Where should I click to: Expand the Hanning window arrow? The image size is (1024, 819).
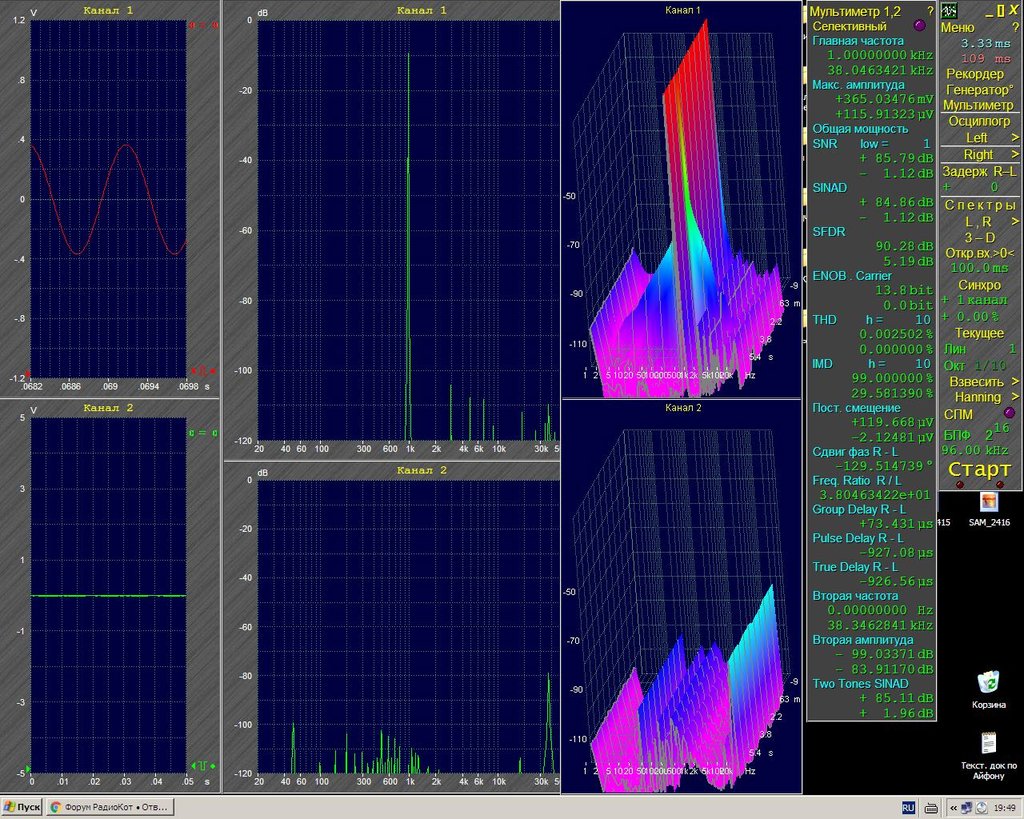tap(1015, 397)
